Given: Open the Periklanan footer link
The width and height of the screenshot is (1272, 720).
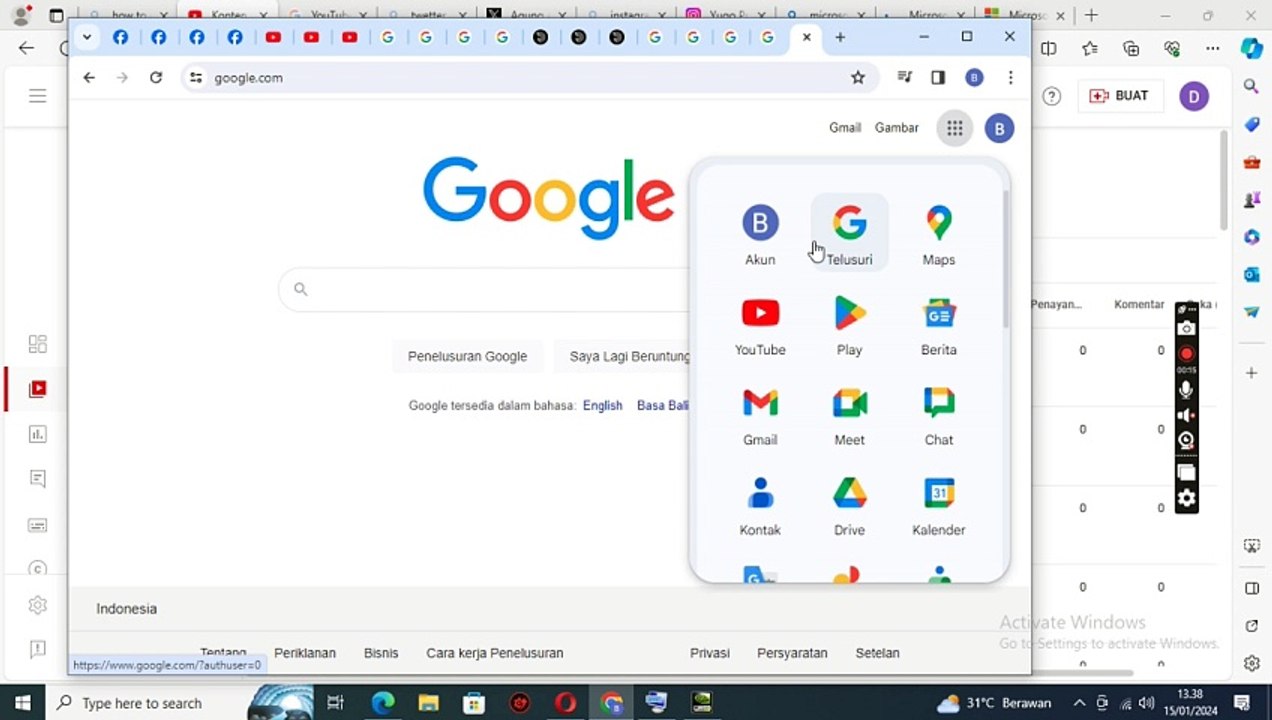Looking at the screenshot, I should coord(305,653).
